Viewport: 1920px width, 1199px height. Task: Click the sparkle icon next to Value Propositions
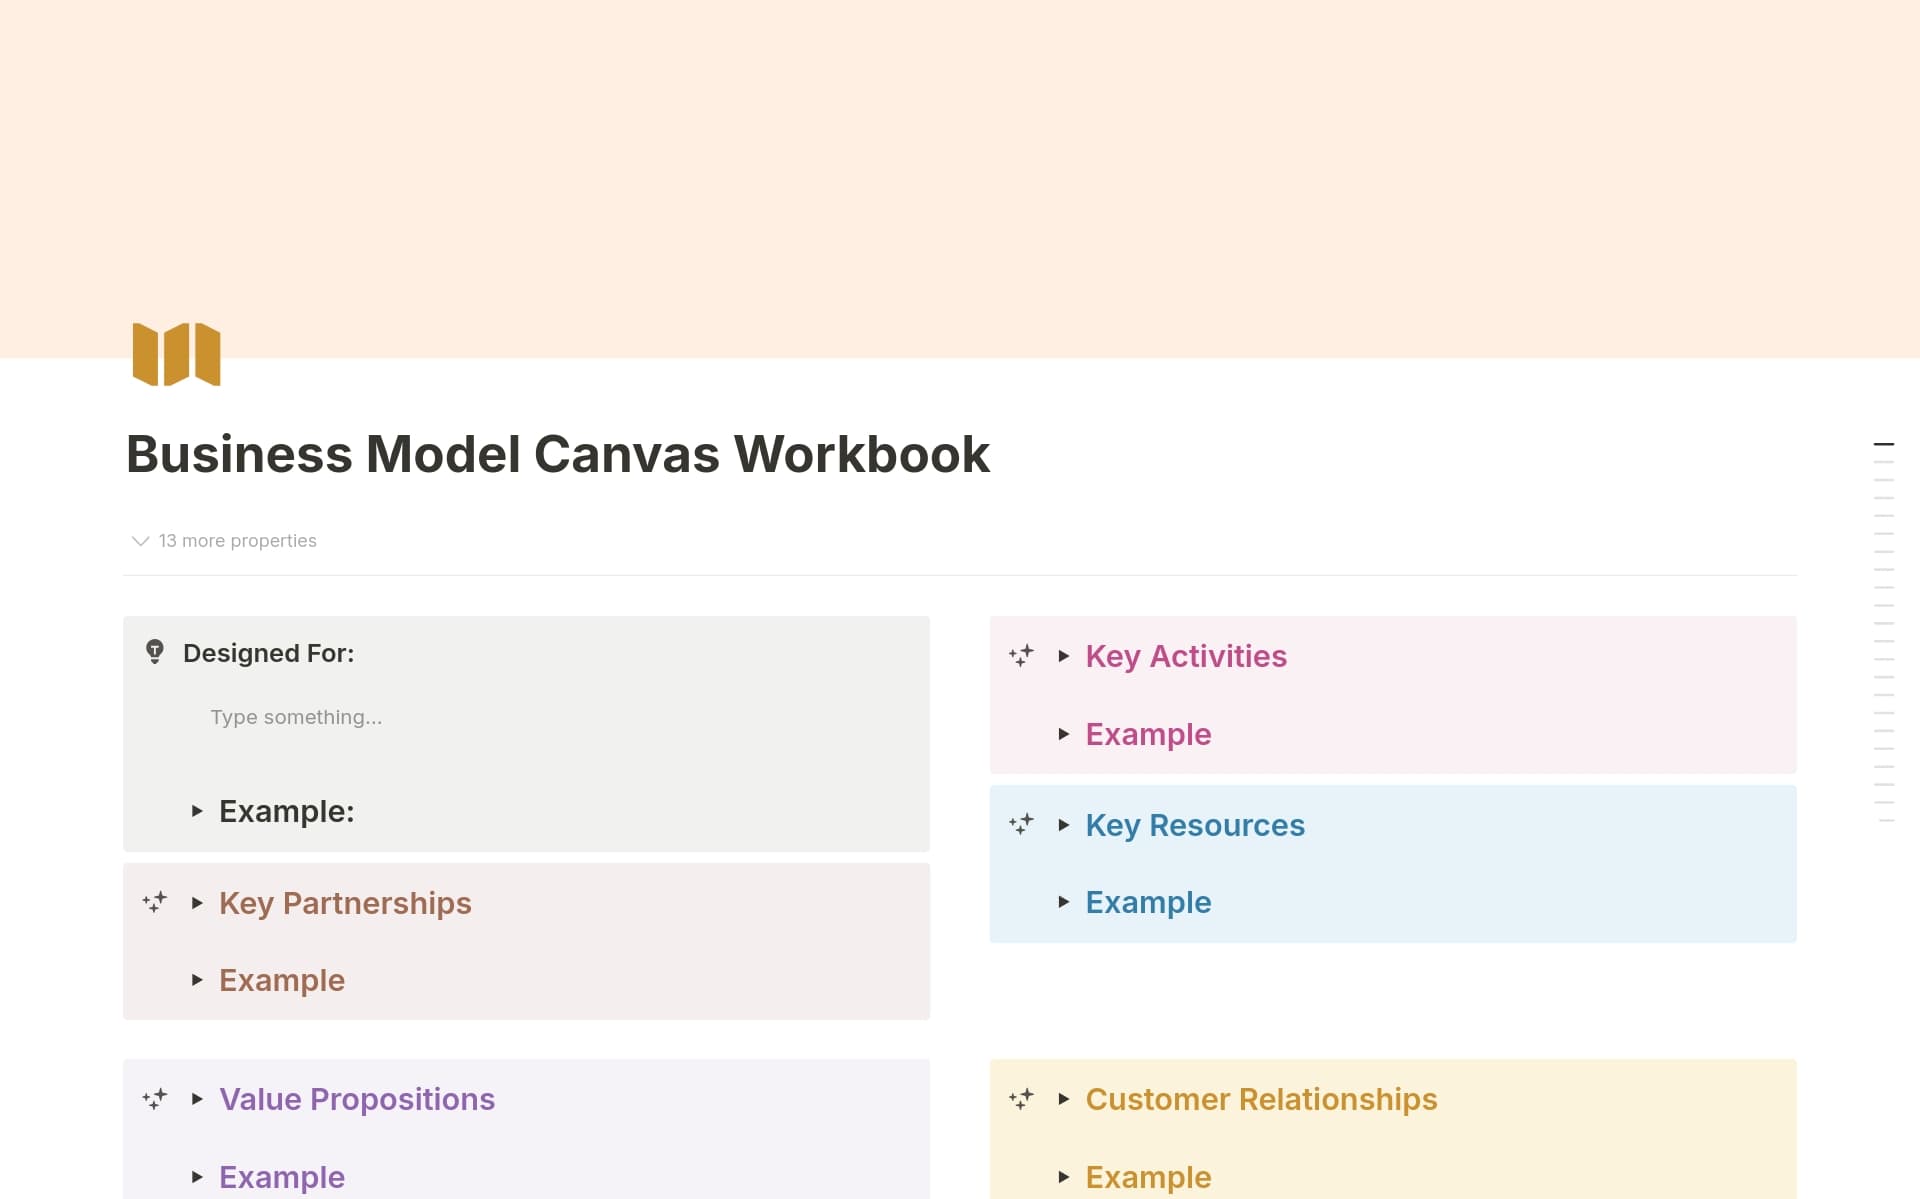[x=155, y=1099]
